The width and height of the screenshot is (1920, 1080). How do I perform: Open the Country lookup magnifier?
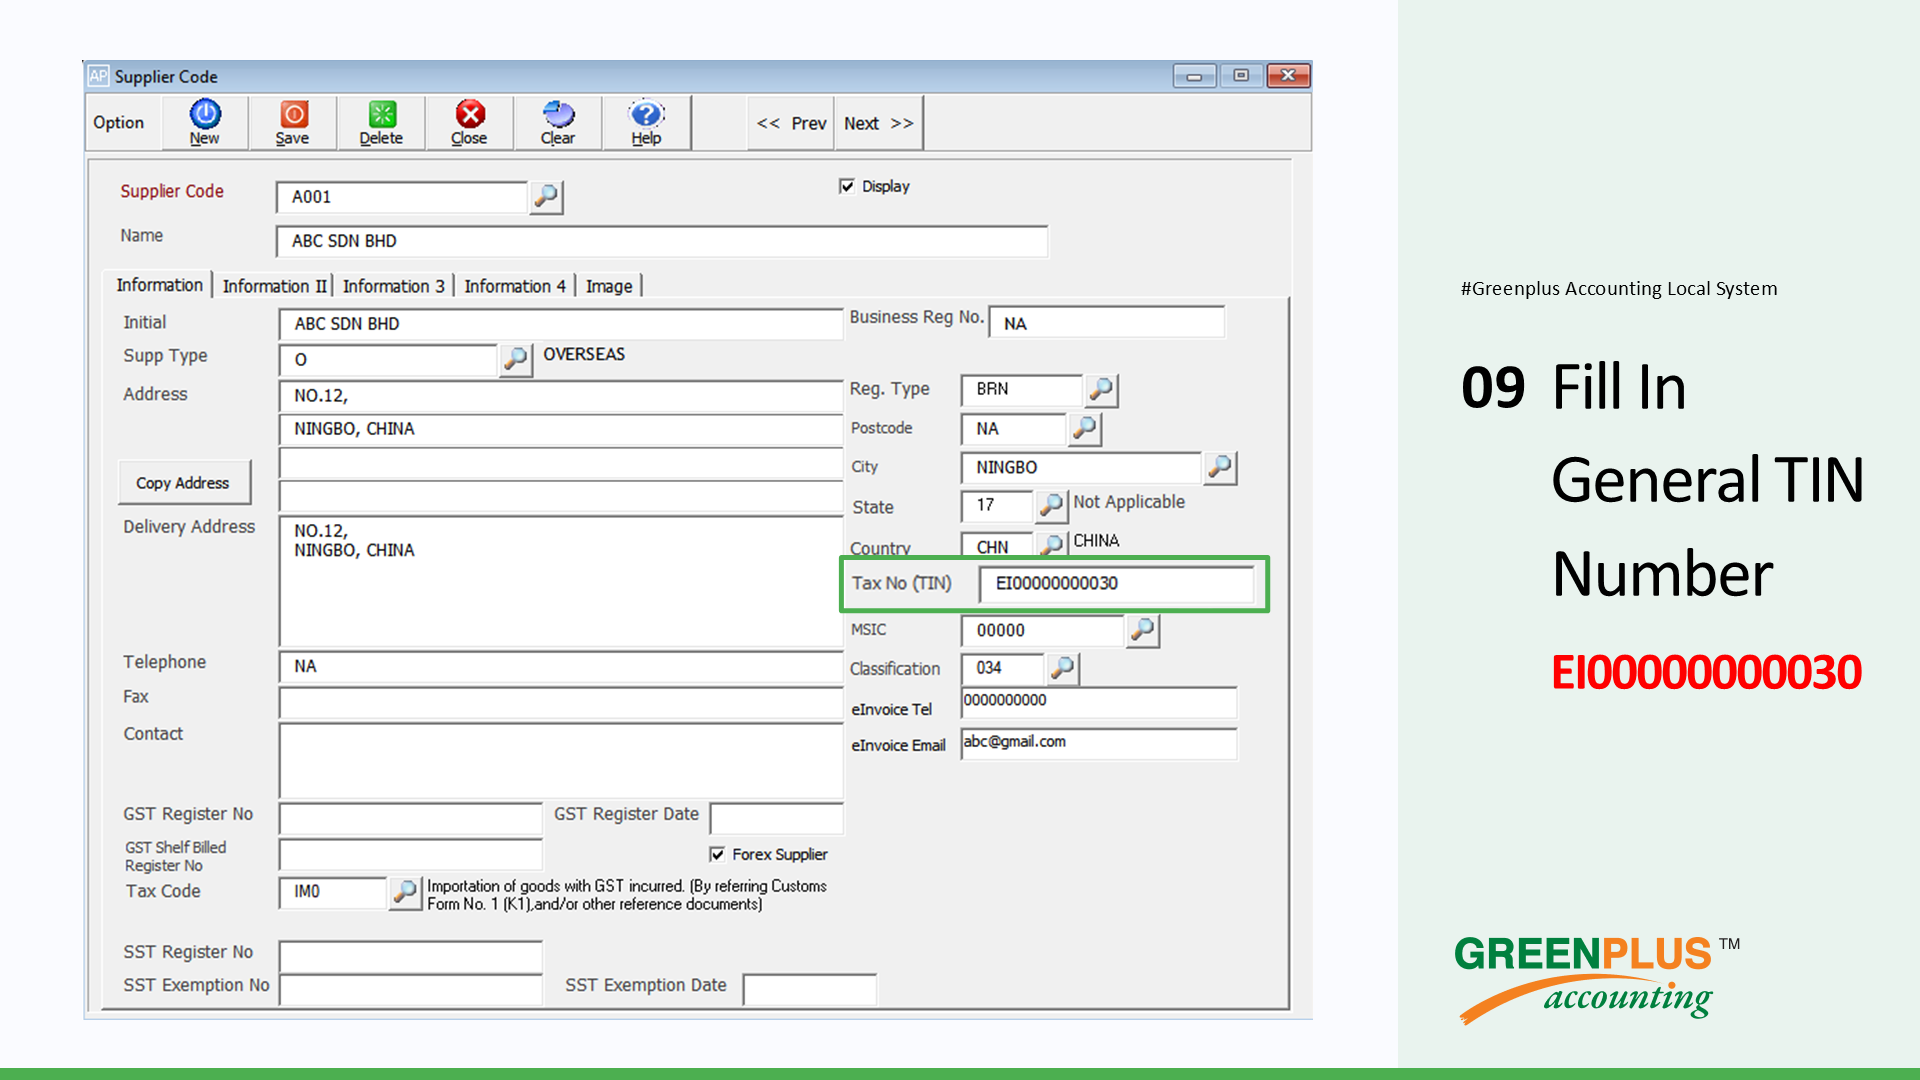pyautogui.click(x=1051, y=544)
